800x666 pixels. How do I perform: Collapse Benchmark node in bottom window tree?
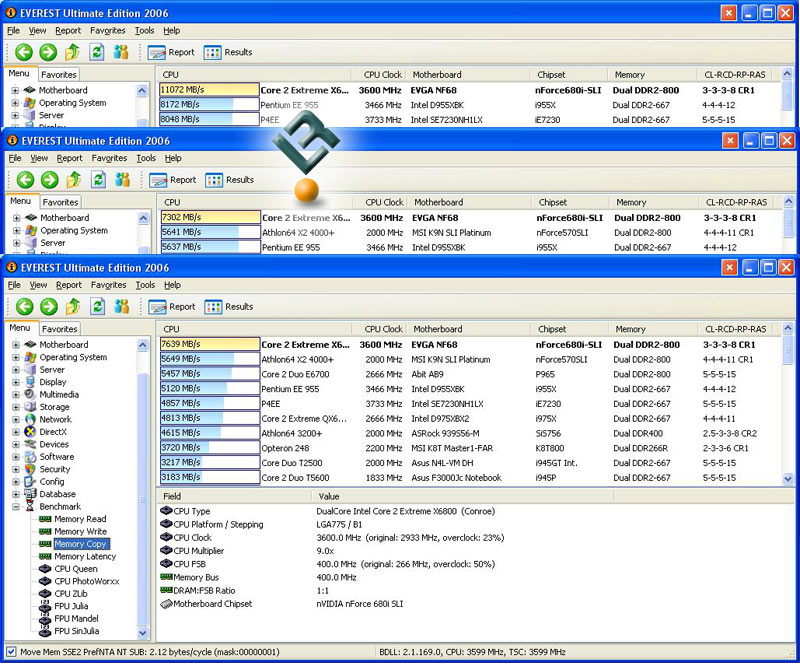pyautogui.click(x=16, y=507)
